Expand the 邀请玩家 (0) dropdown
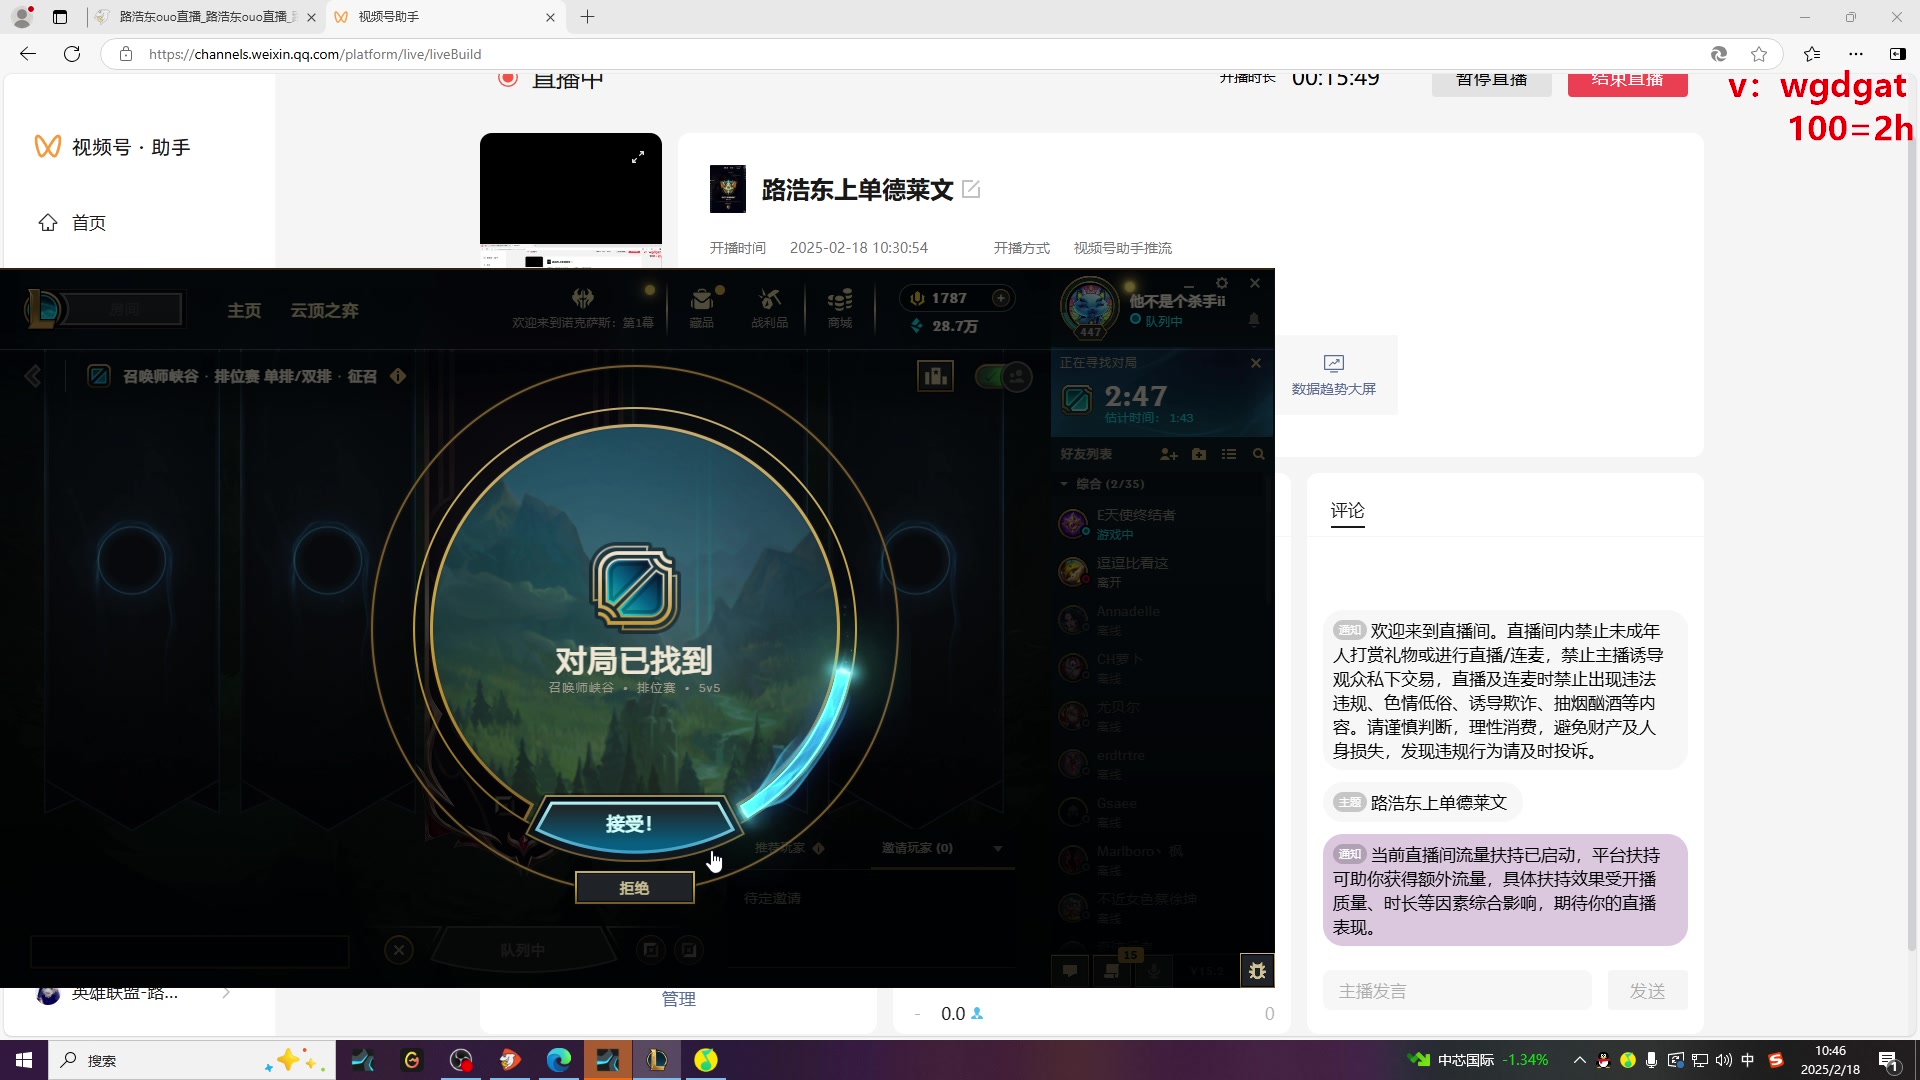Screen dimensions: 1920x1080 [x=998, y=849]
